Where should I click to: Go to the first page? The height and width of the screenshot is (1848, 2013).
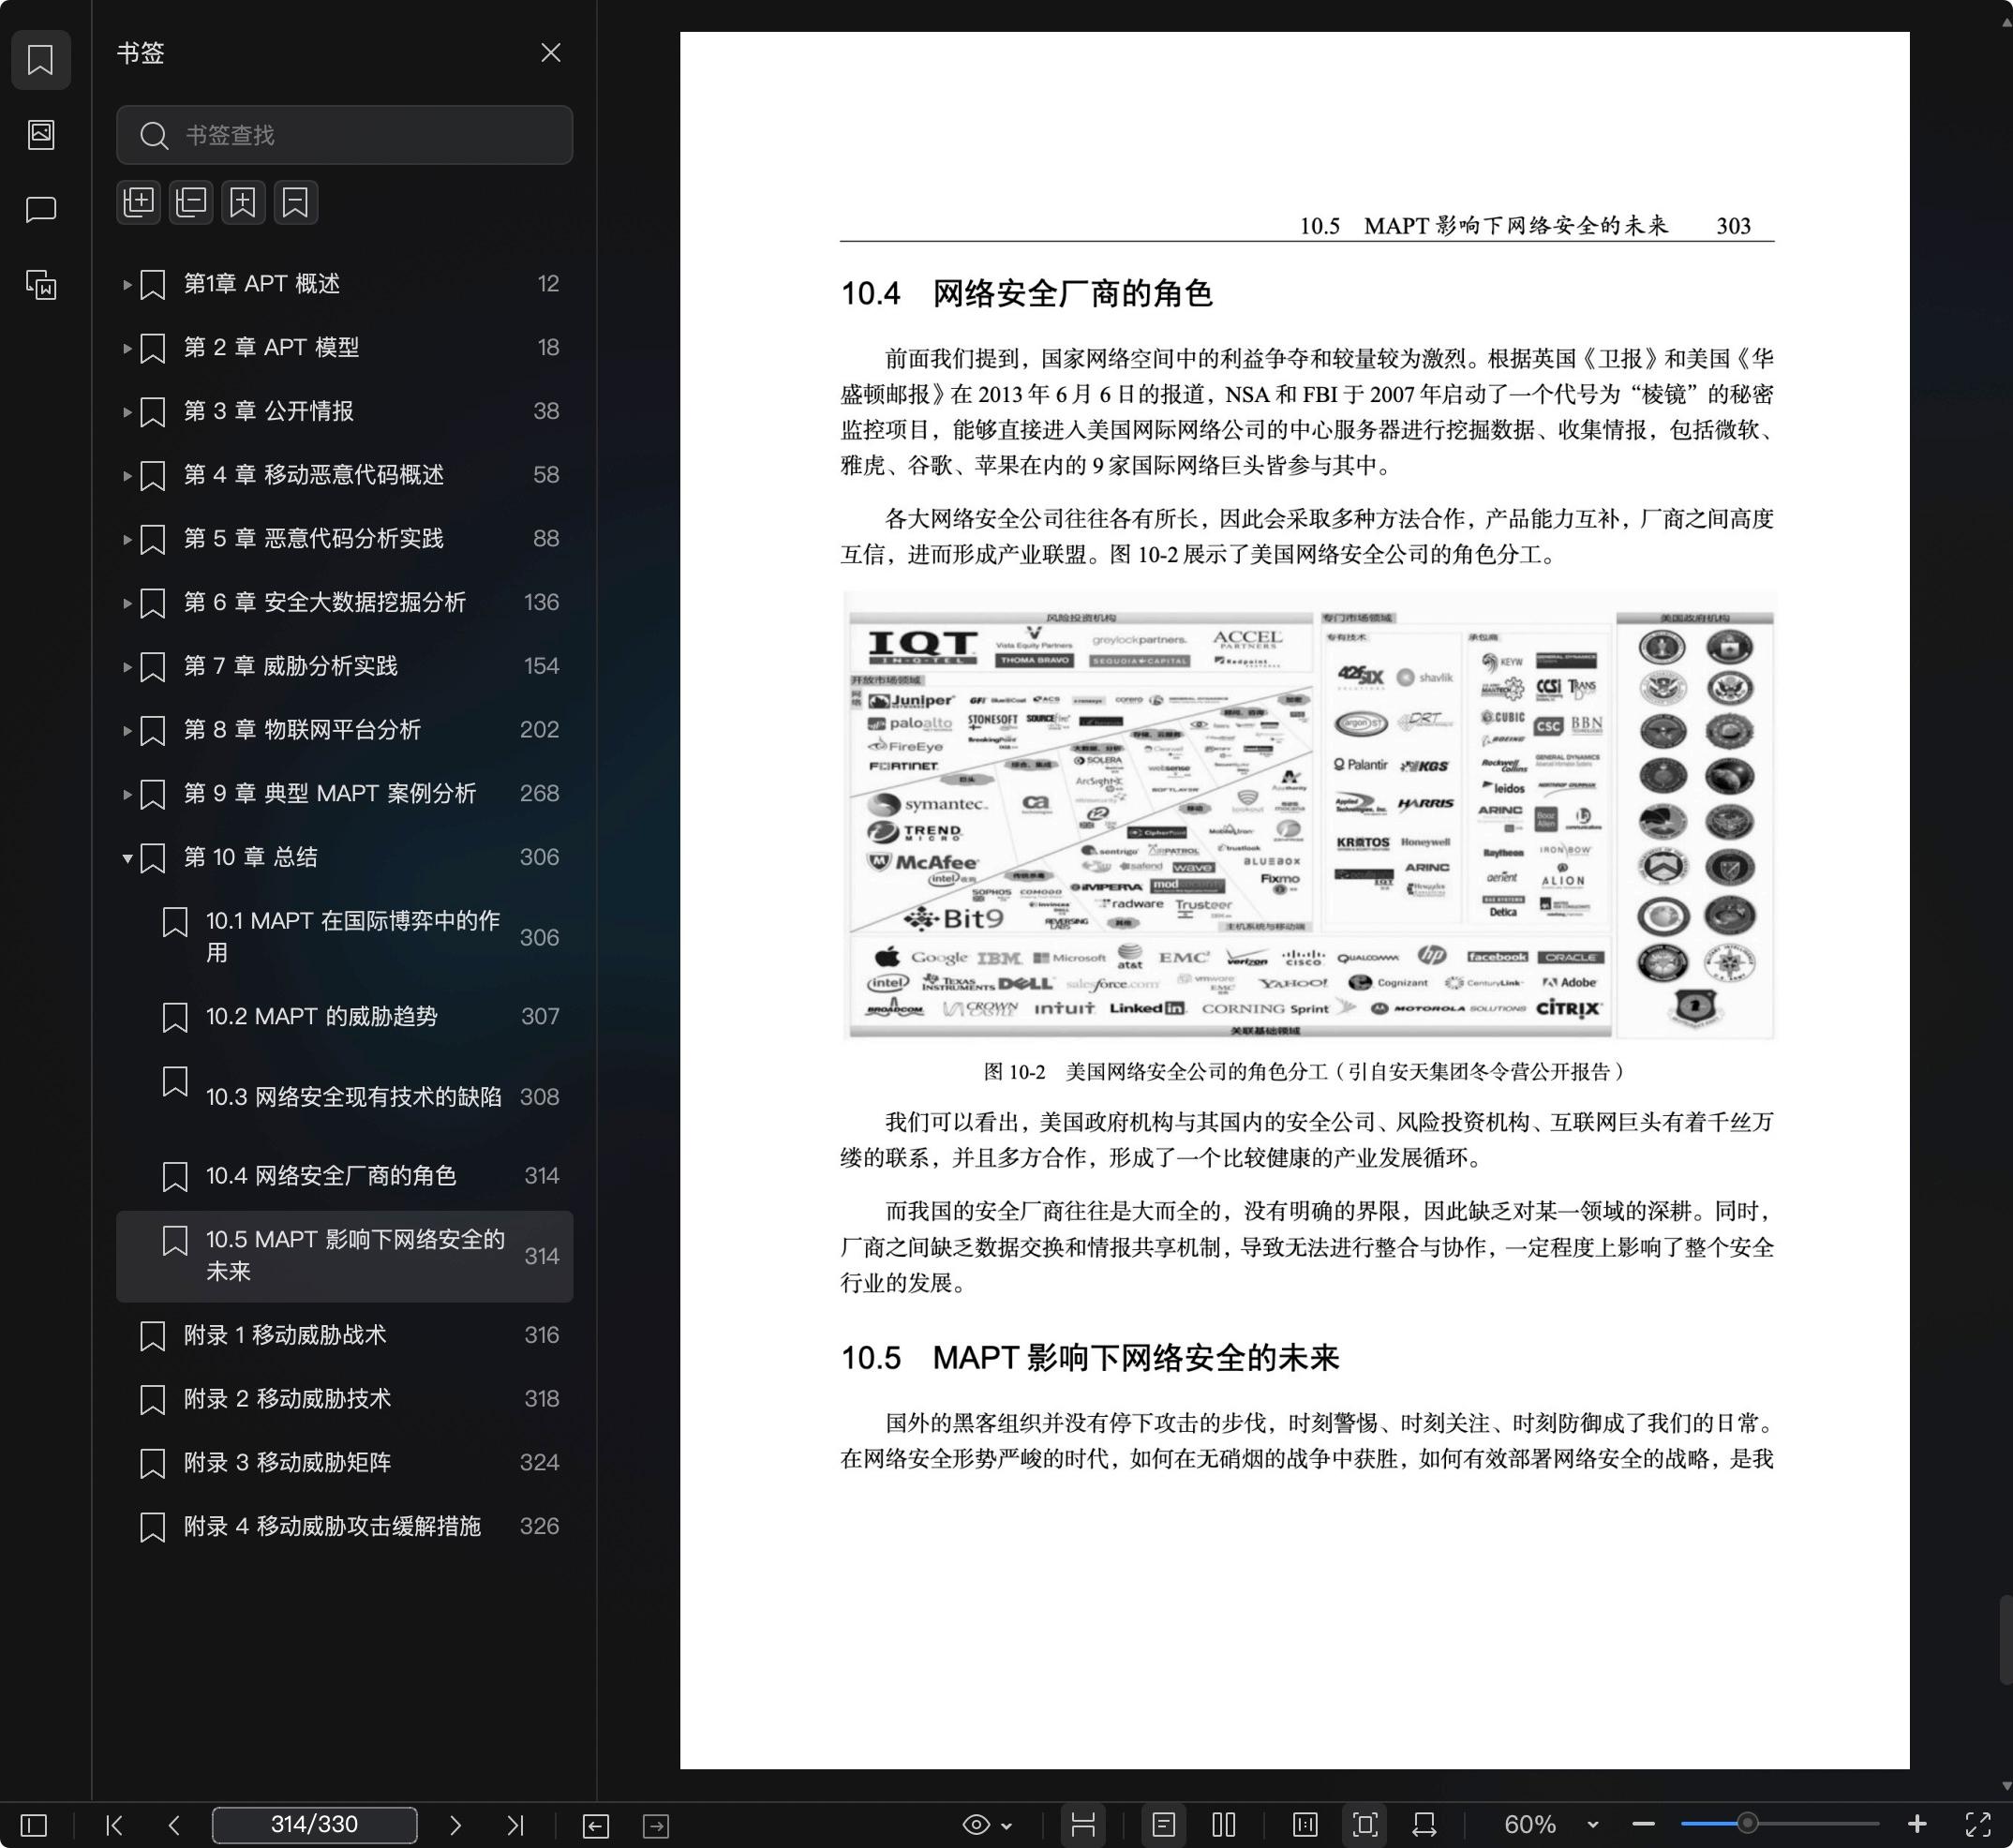(114, 1825)
